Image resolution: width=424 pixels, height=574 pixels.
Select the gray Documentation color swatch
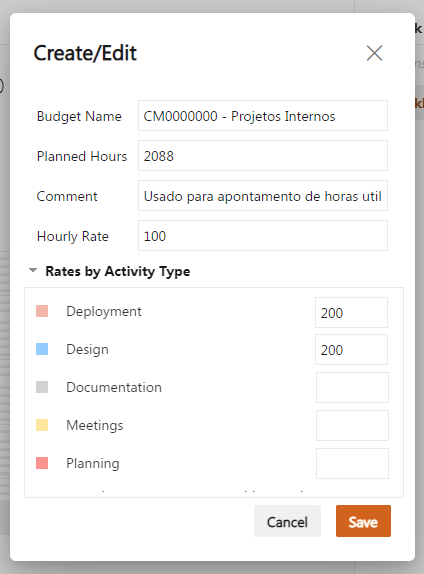(42, 387)
